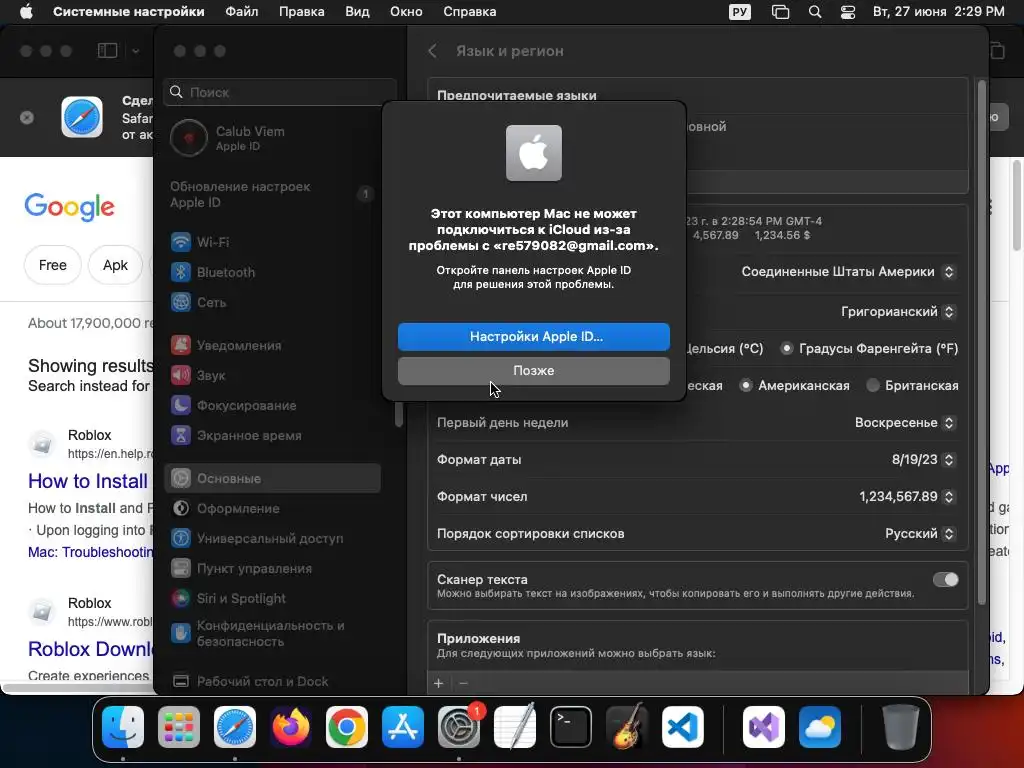The width and height of the screenshot is (1024, 768).
Task: Click the Free filter chip in Google
Action: click(53, 265)
